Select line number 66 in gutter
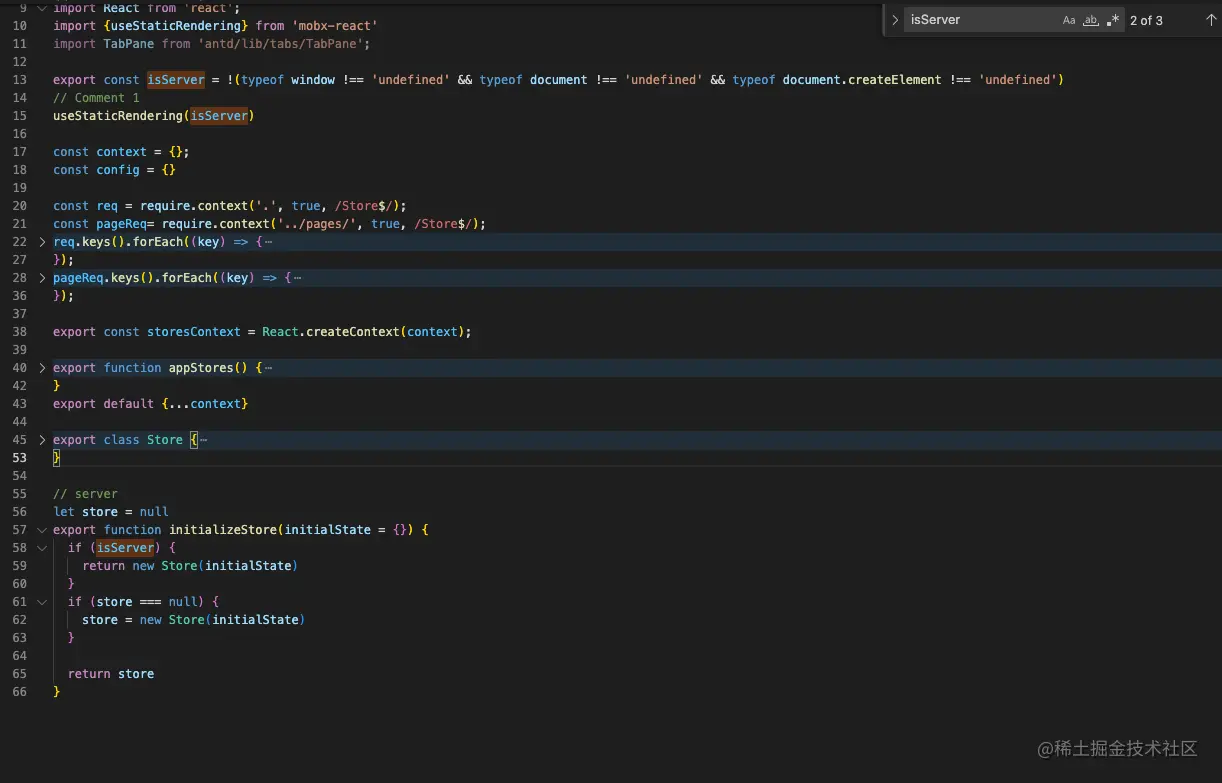1222x783 pixels. [x=20, y=692]
